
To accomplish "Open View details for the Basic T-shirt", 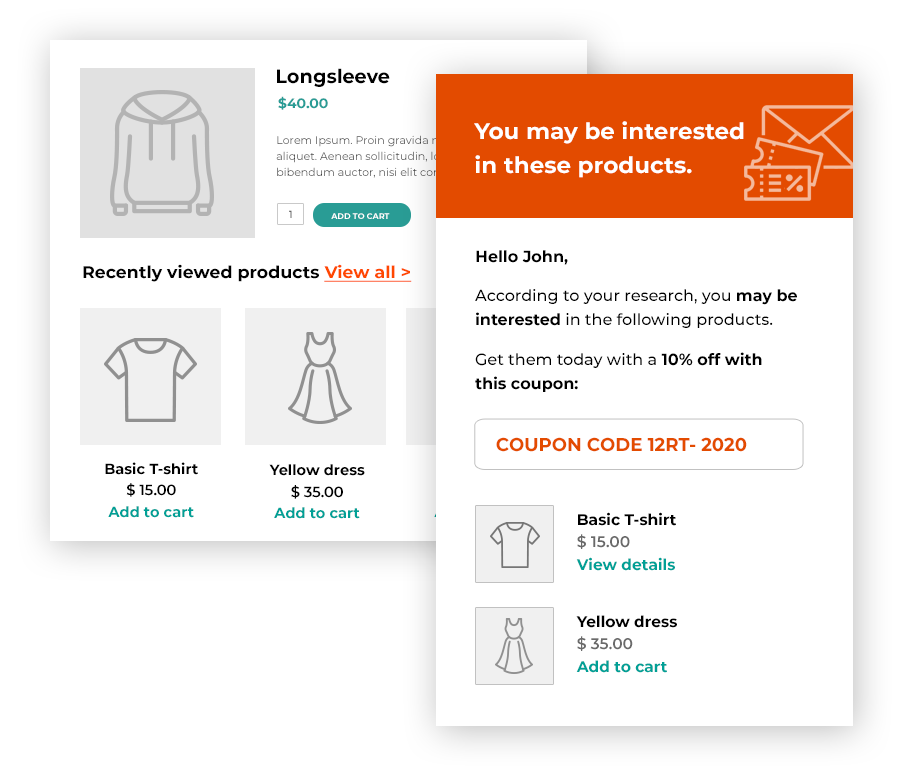I will click(625, 564).
